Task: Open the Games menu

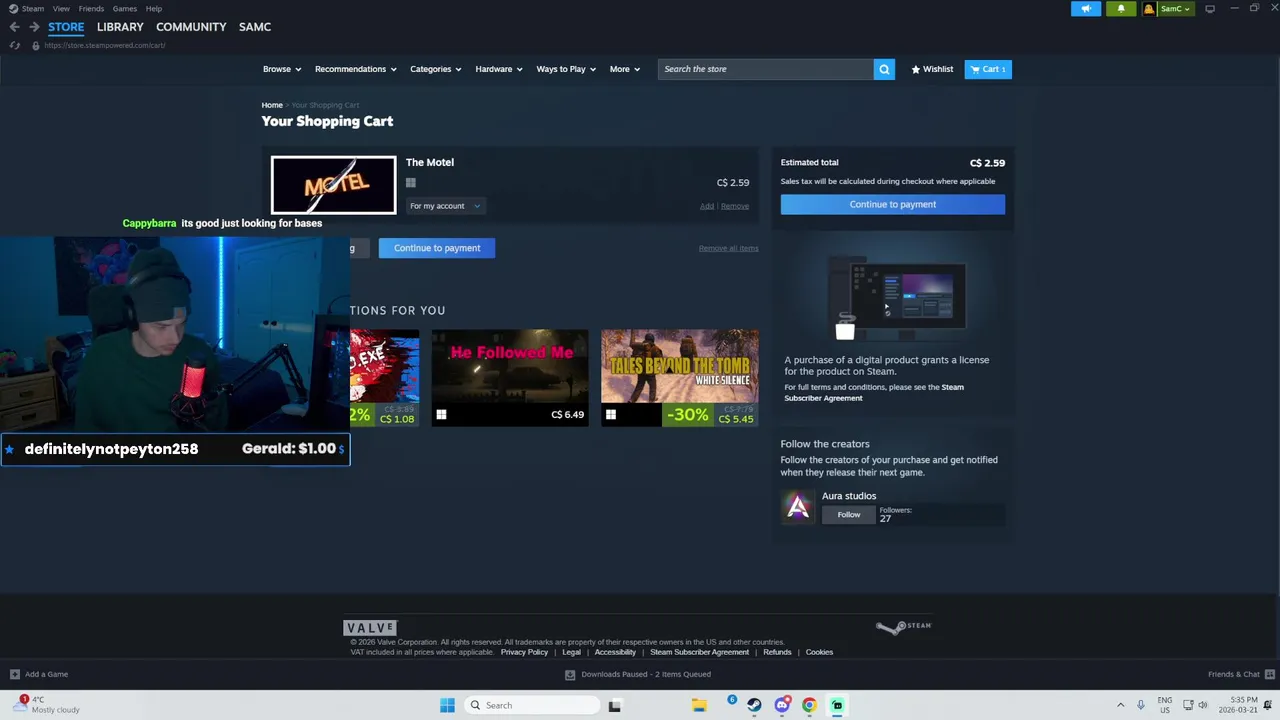Action: pos(125,9)
